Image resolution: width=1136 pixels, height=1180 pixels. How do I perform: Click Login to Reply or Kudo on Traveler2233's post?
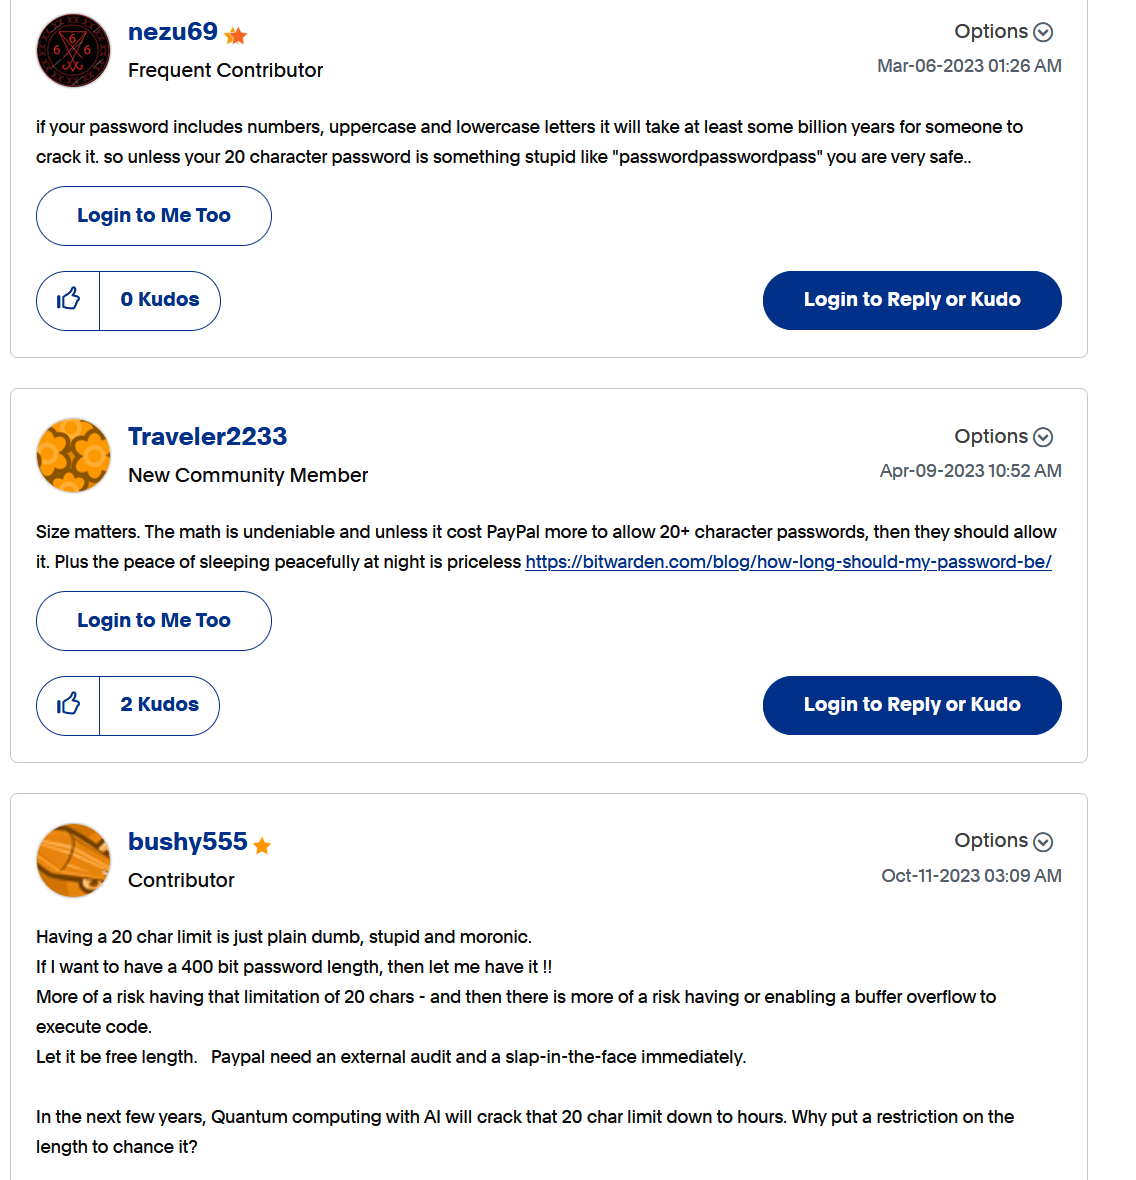(912, 705)
